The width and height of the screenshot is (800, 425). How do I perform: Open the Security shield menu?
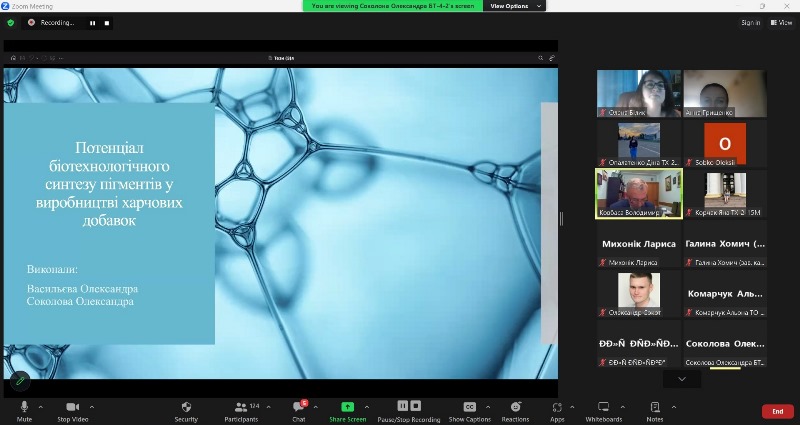(186, 411)
